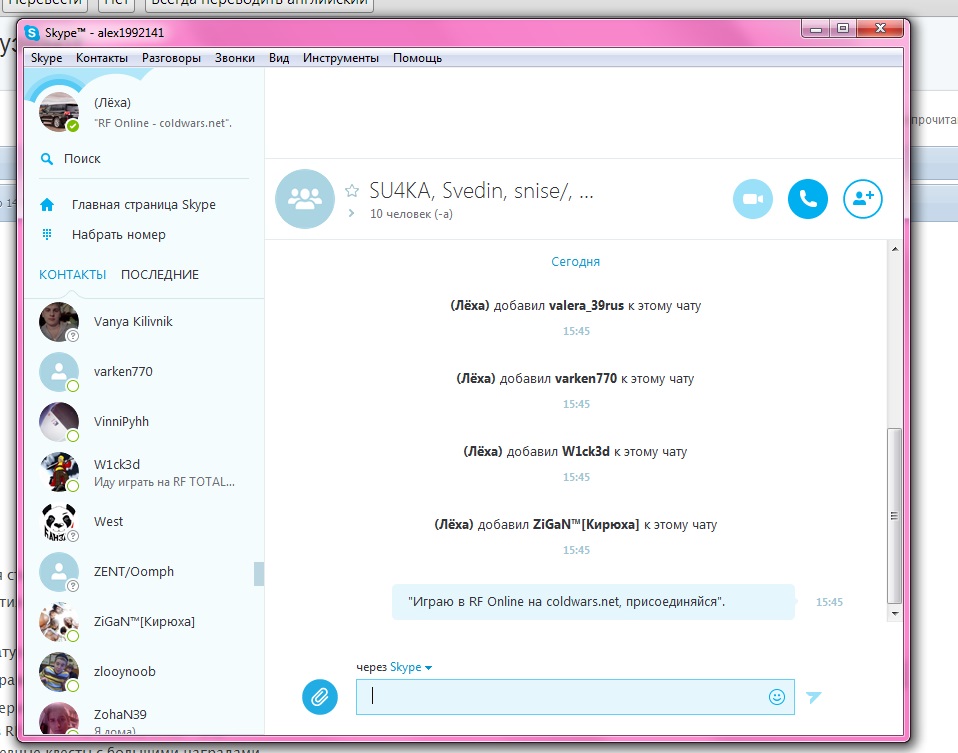Click own profile picture with car

point(59,112)
